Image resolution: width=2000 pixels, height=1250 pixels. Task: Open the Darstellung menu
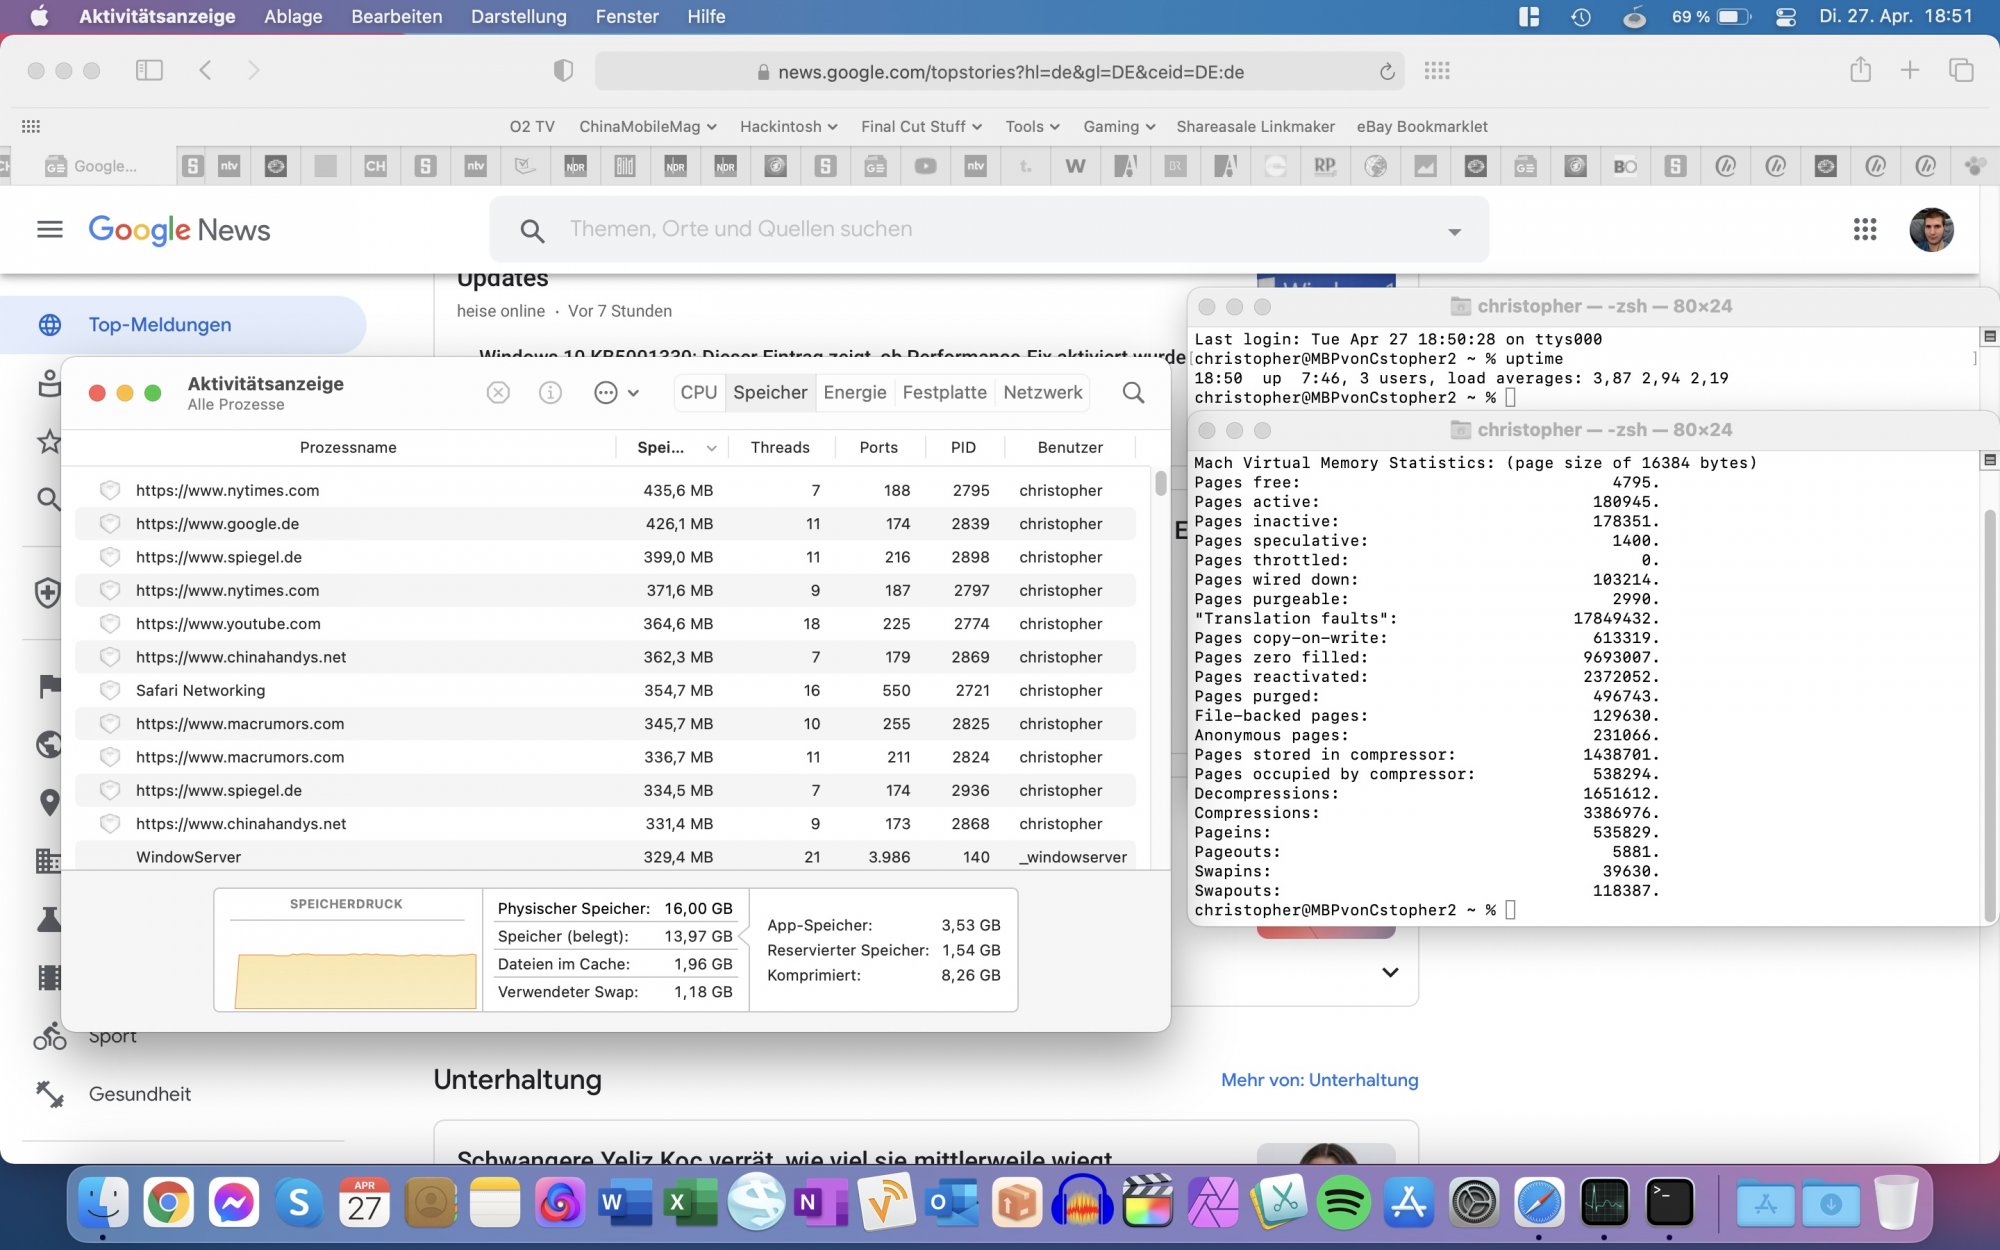point(518,17)
